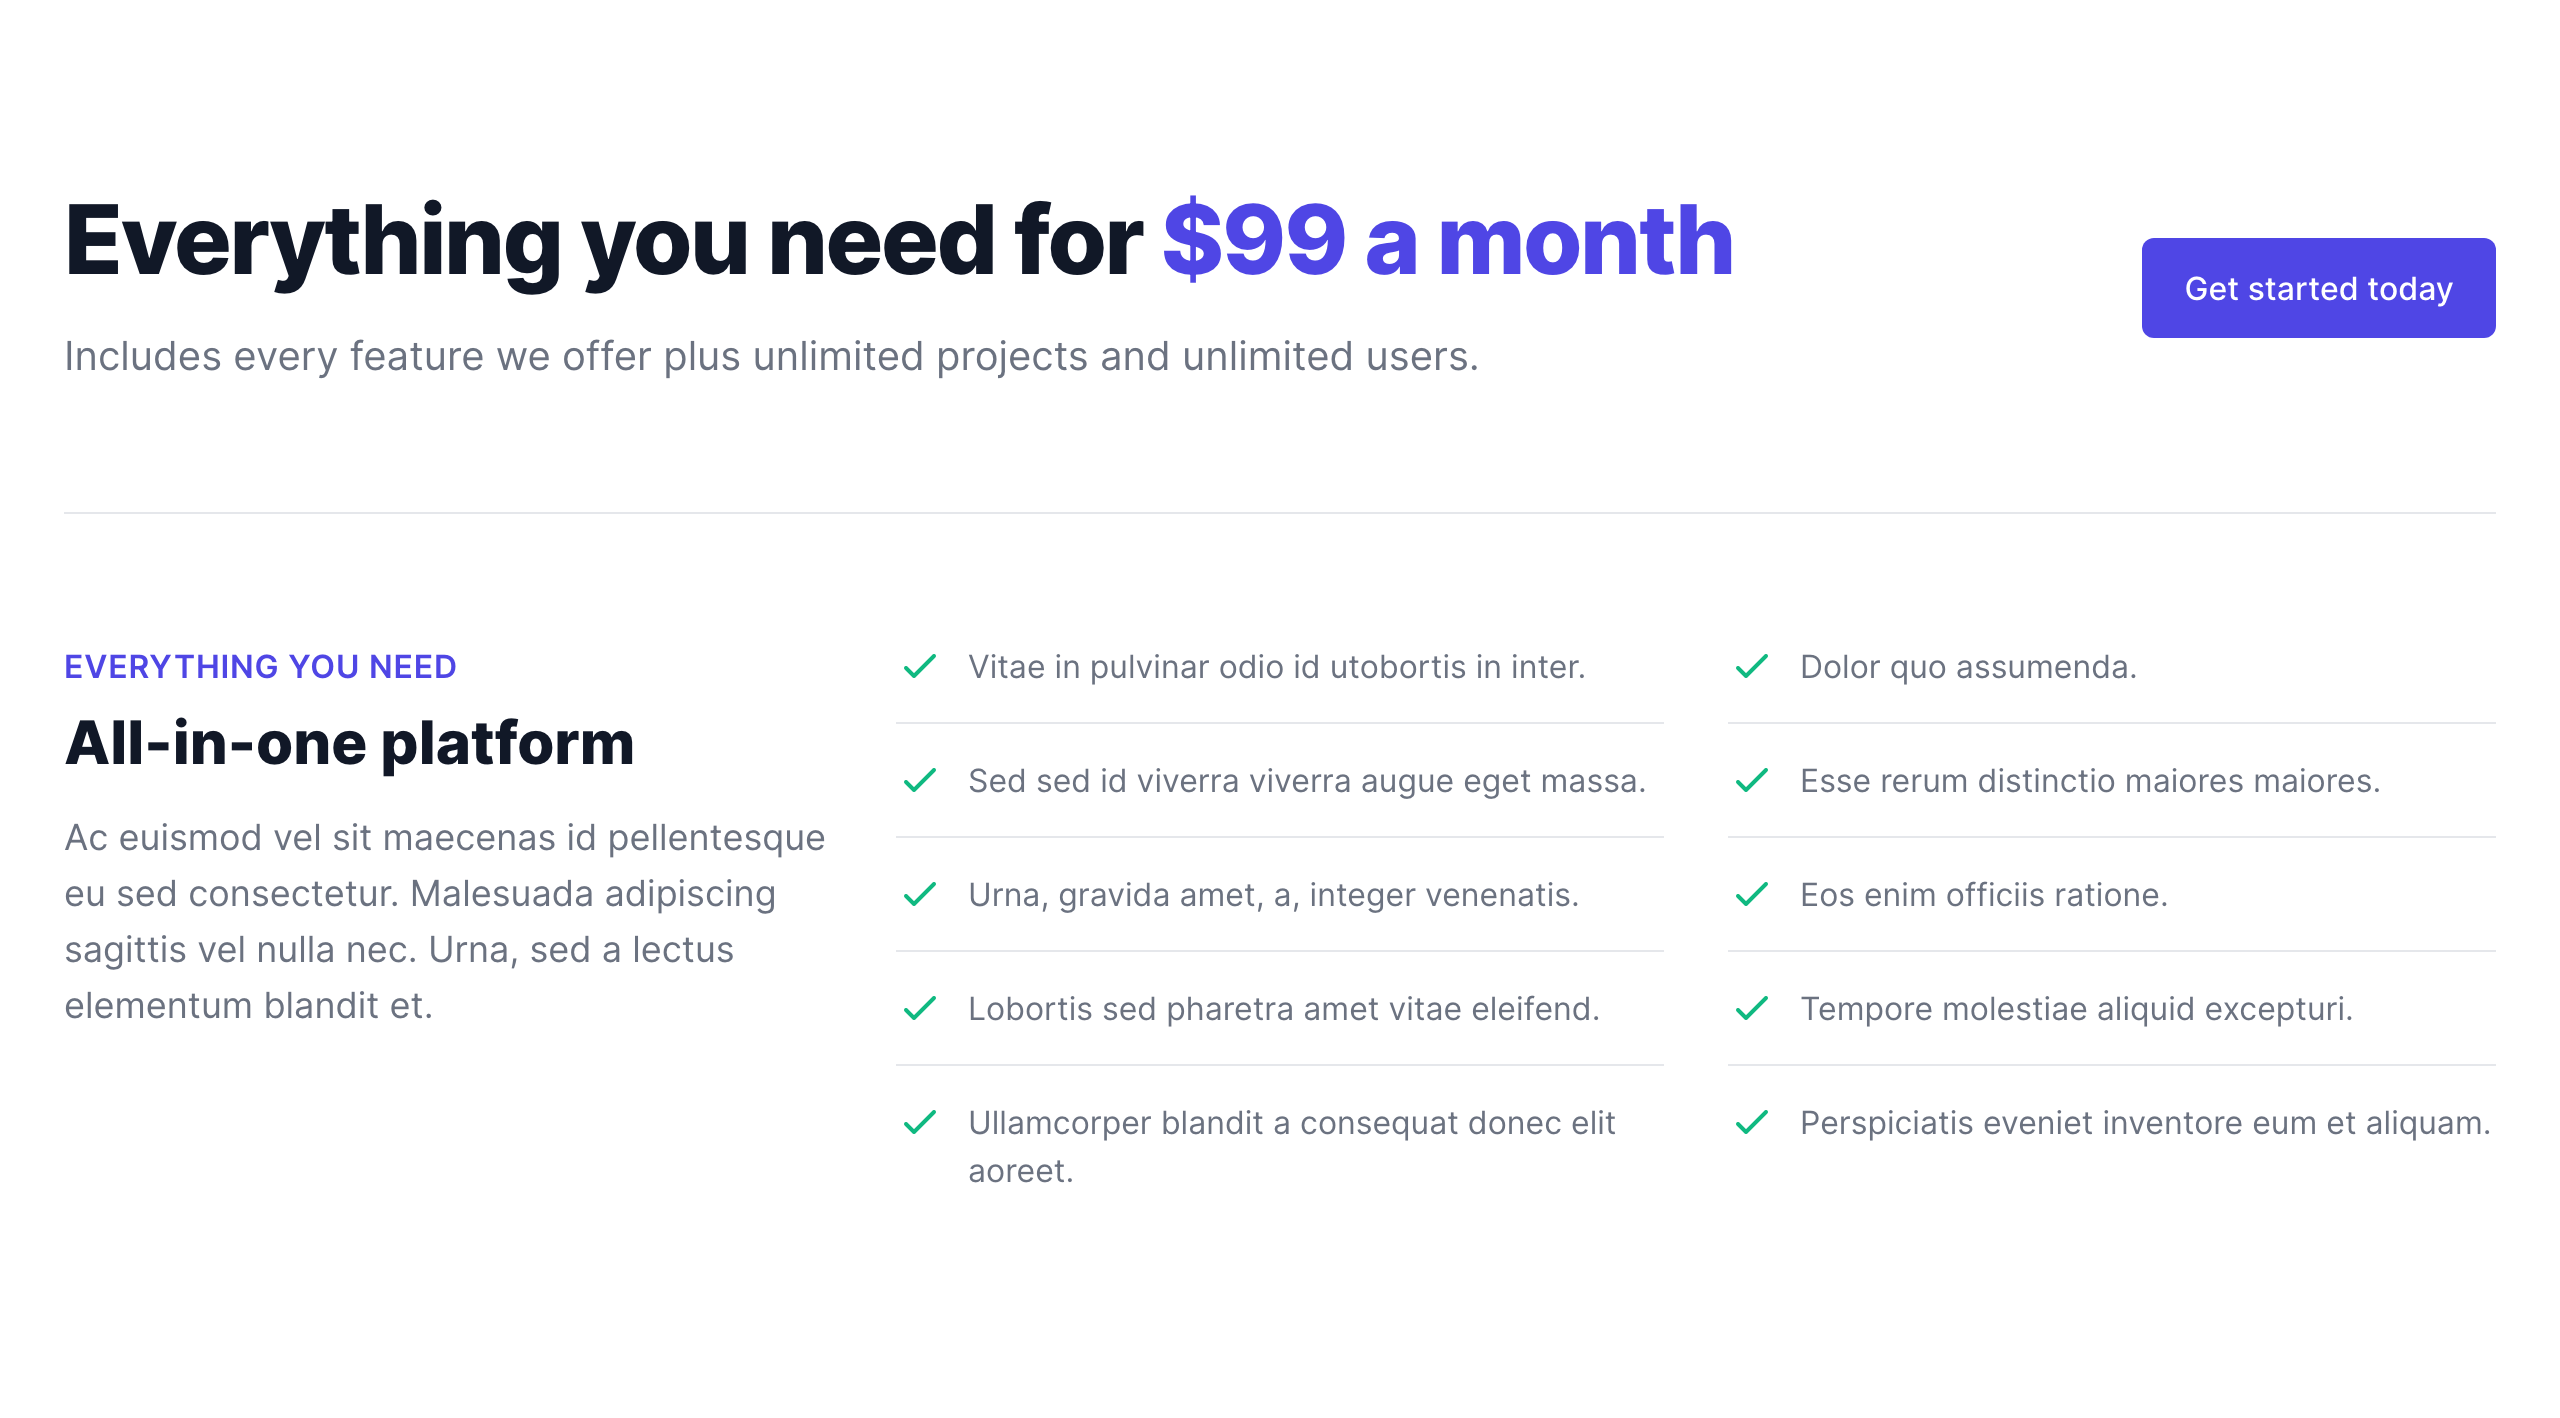Click checkmark next to Eos enim officiis ratione

tap(1751, 894)
